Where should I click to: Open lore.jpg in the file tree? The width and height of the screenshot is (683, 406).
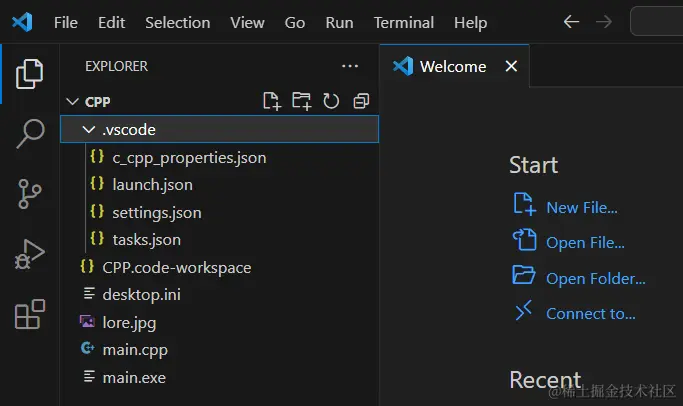[220, 322]
